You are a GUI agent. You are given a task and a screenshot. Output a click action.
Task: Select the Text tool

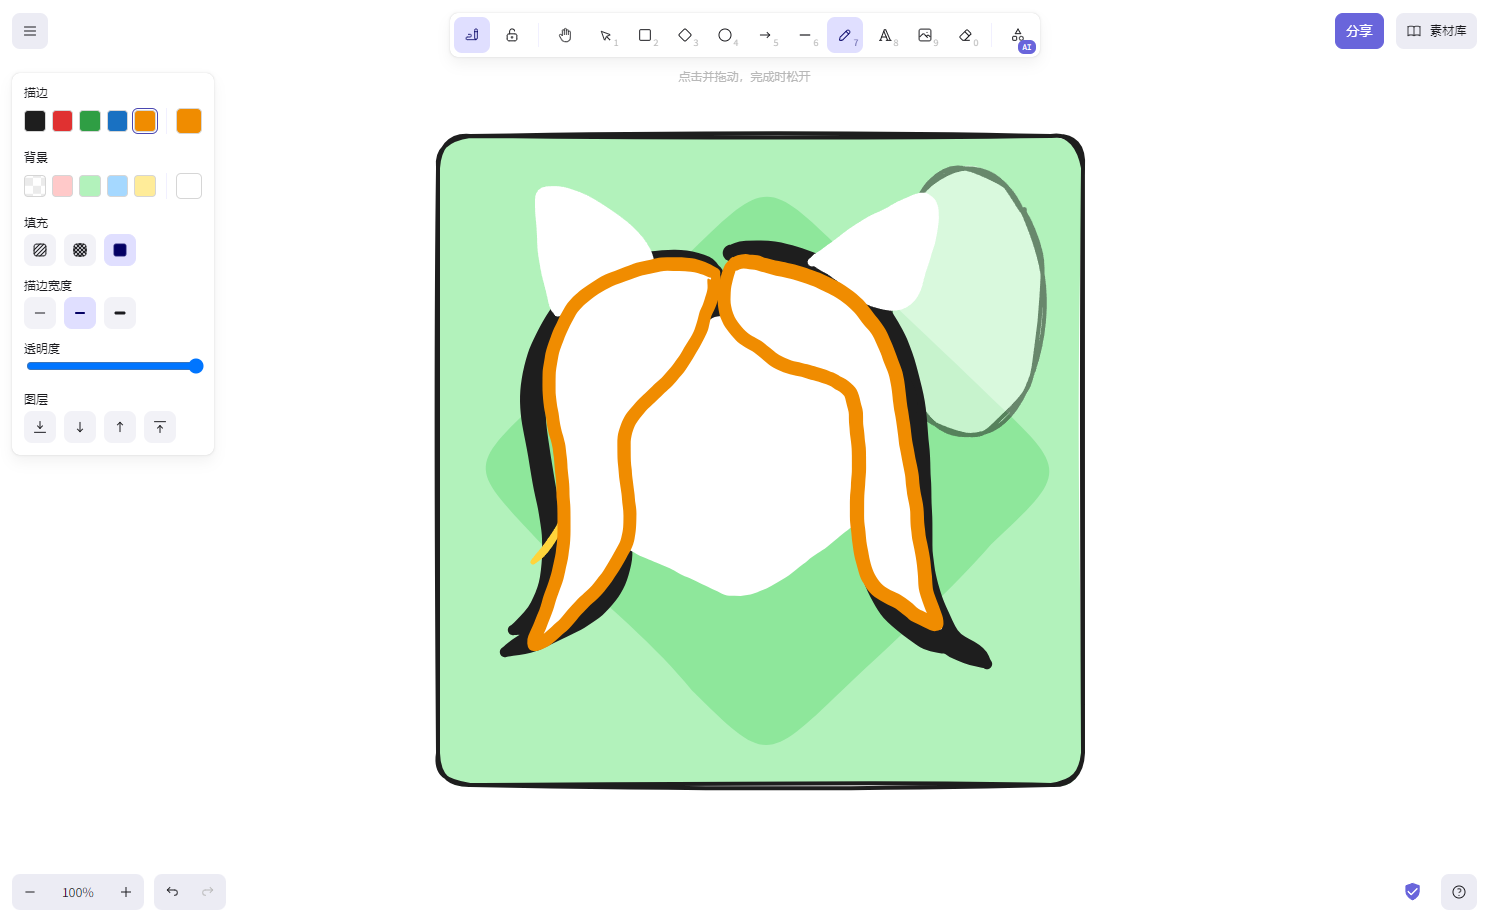click(x=885, y=35)
